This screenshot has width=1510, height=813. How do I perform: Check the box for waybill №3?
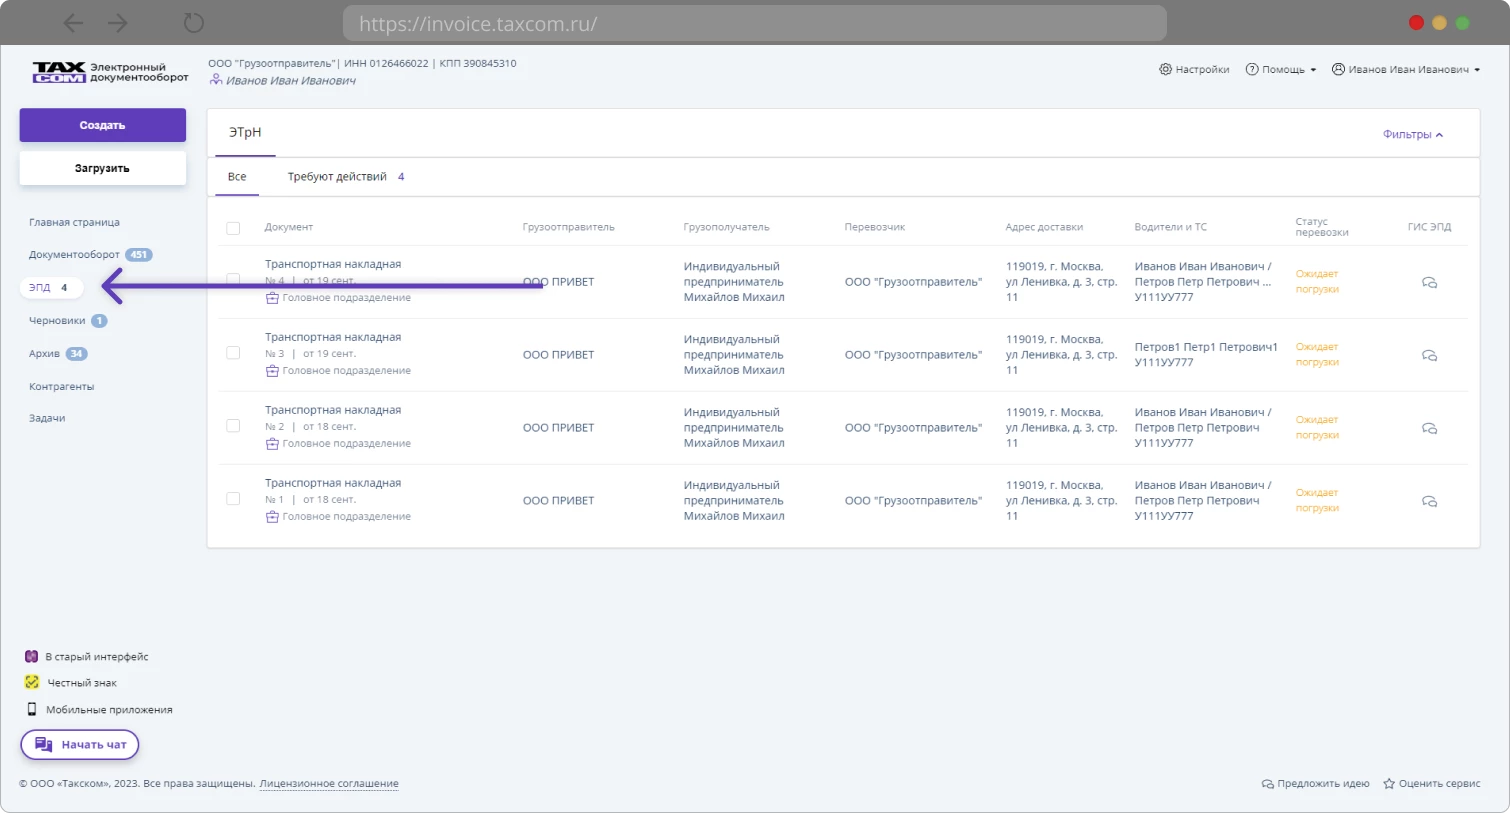click(x=233, y=353)
